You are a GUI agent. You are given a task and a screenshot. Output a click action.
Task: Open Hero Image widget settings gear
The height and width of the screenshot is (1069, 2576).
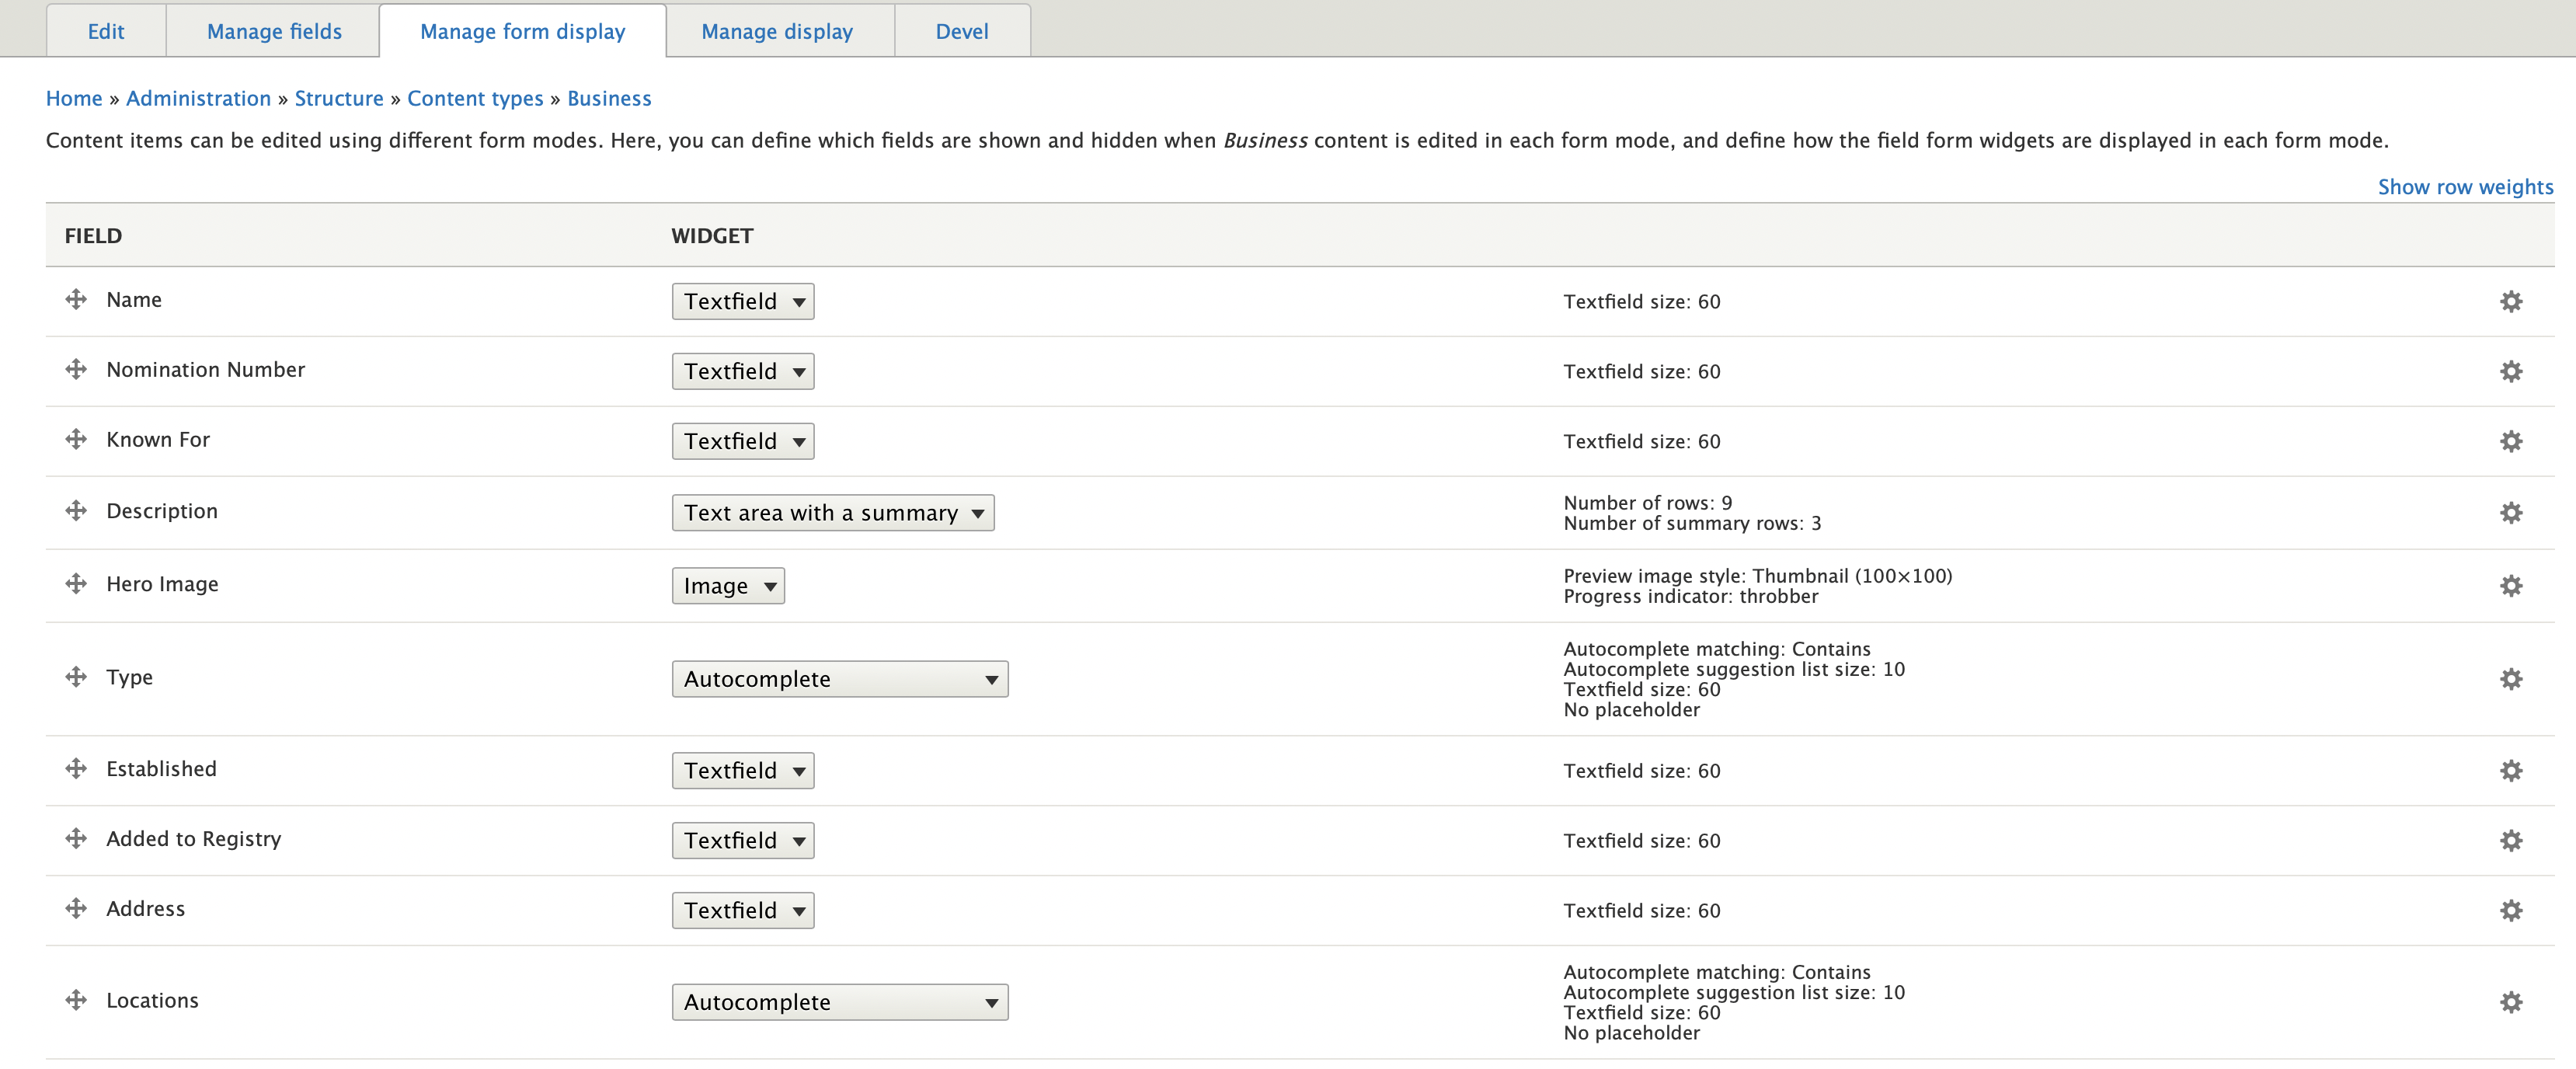coord(2510,586)
